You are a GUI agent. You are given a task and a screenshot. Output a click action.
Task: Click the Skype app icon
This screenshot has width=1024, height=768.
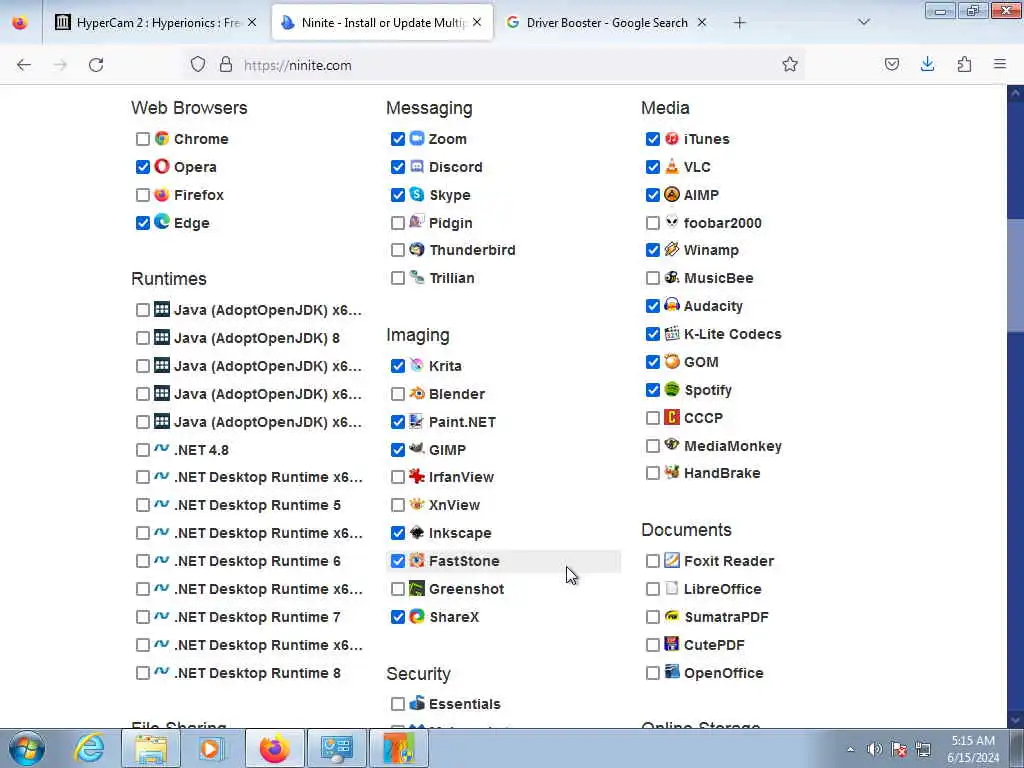pyautogui.click(x=417, y=195)
